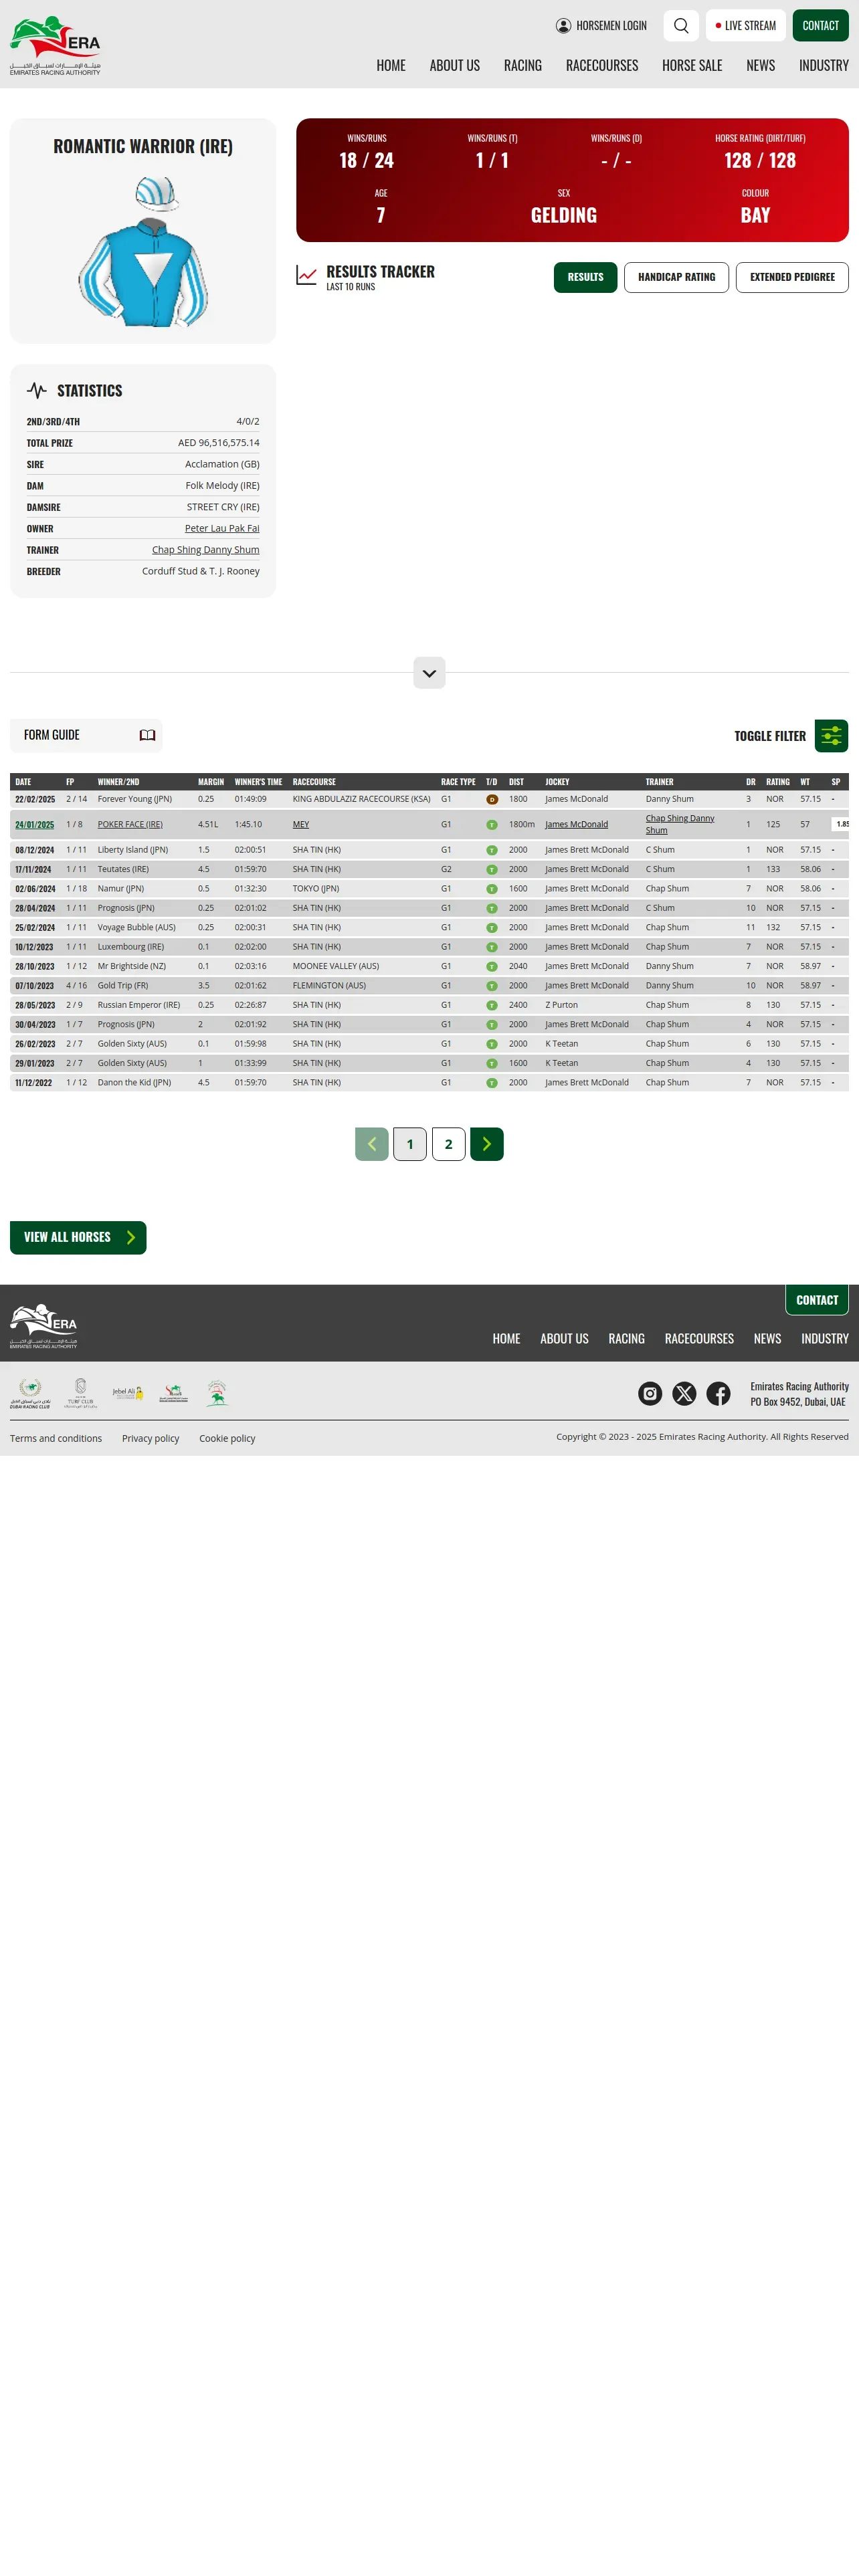859x2576 pixels.
Task: Click James McDonald jockey link in 24/01/2025 row
Action: (x=576, y=825)
